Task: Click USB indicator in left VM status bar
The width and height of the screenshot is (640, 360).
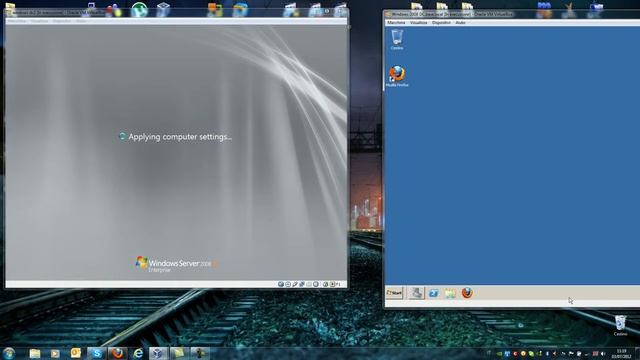Action: 295,284
